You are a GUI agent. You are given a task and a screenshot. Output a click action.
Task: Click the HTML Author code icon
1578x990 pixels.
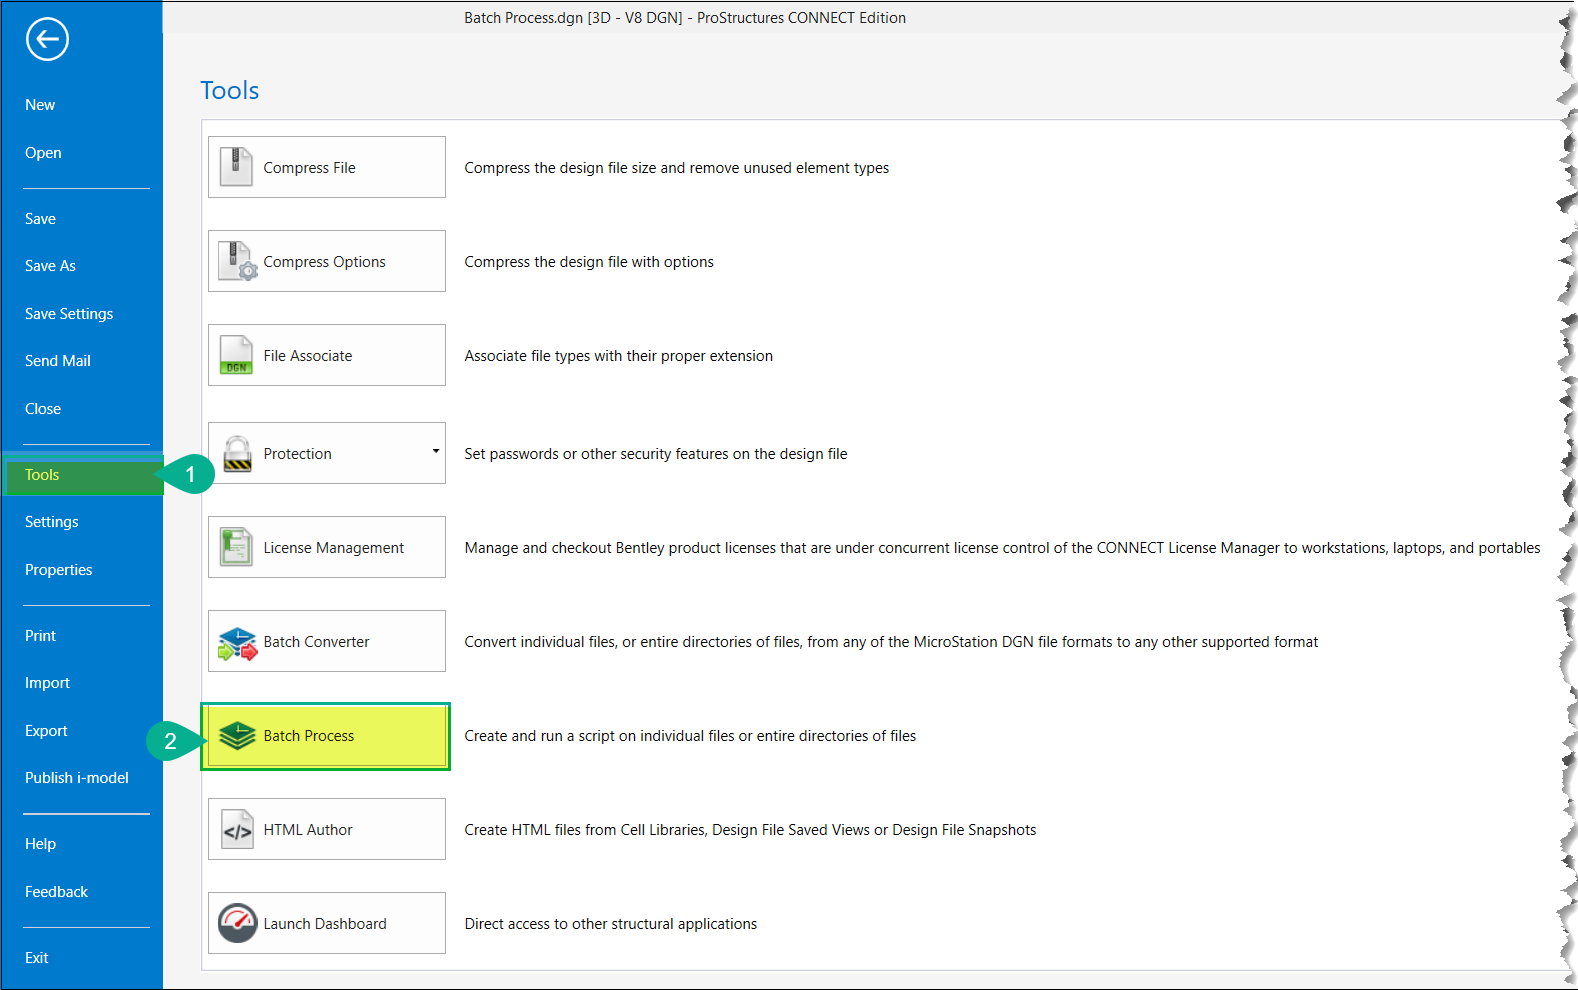237,829
